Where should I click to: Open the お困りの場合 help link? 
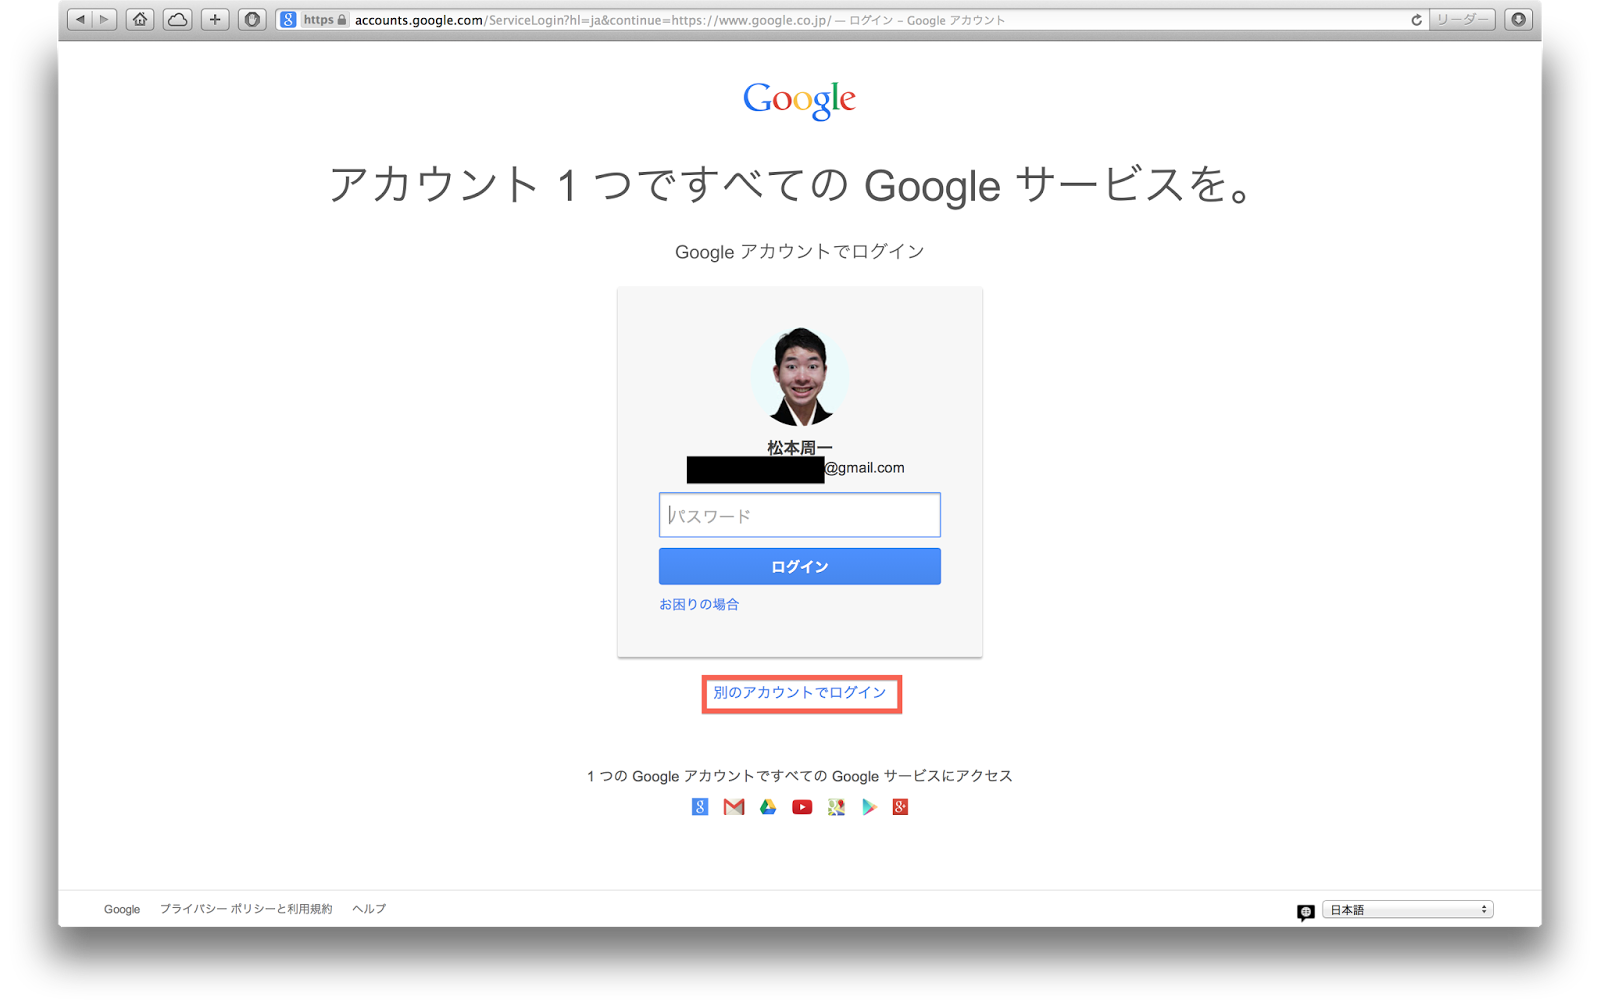pyautogui.click(x=698, y=603)
